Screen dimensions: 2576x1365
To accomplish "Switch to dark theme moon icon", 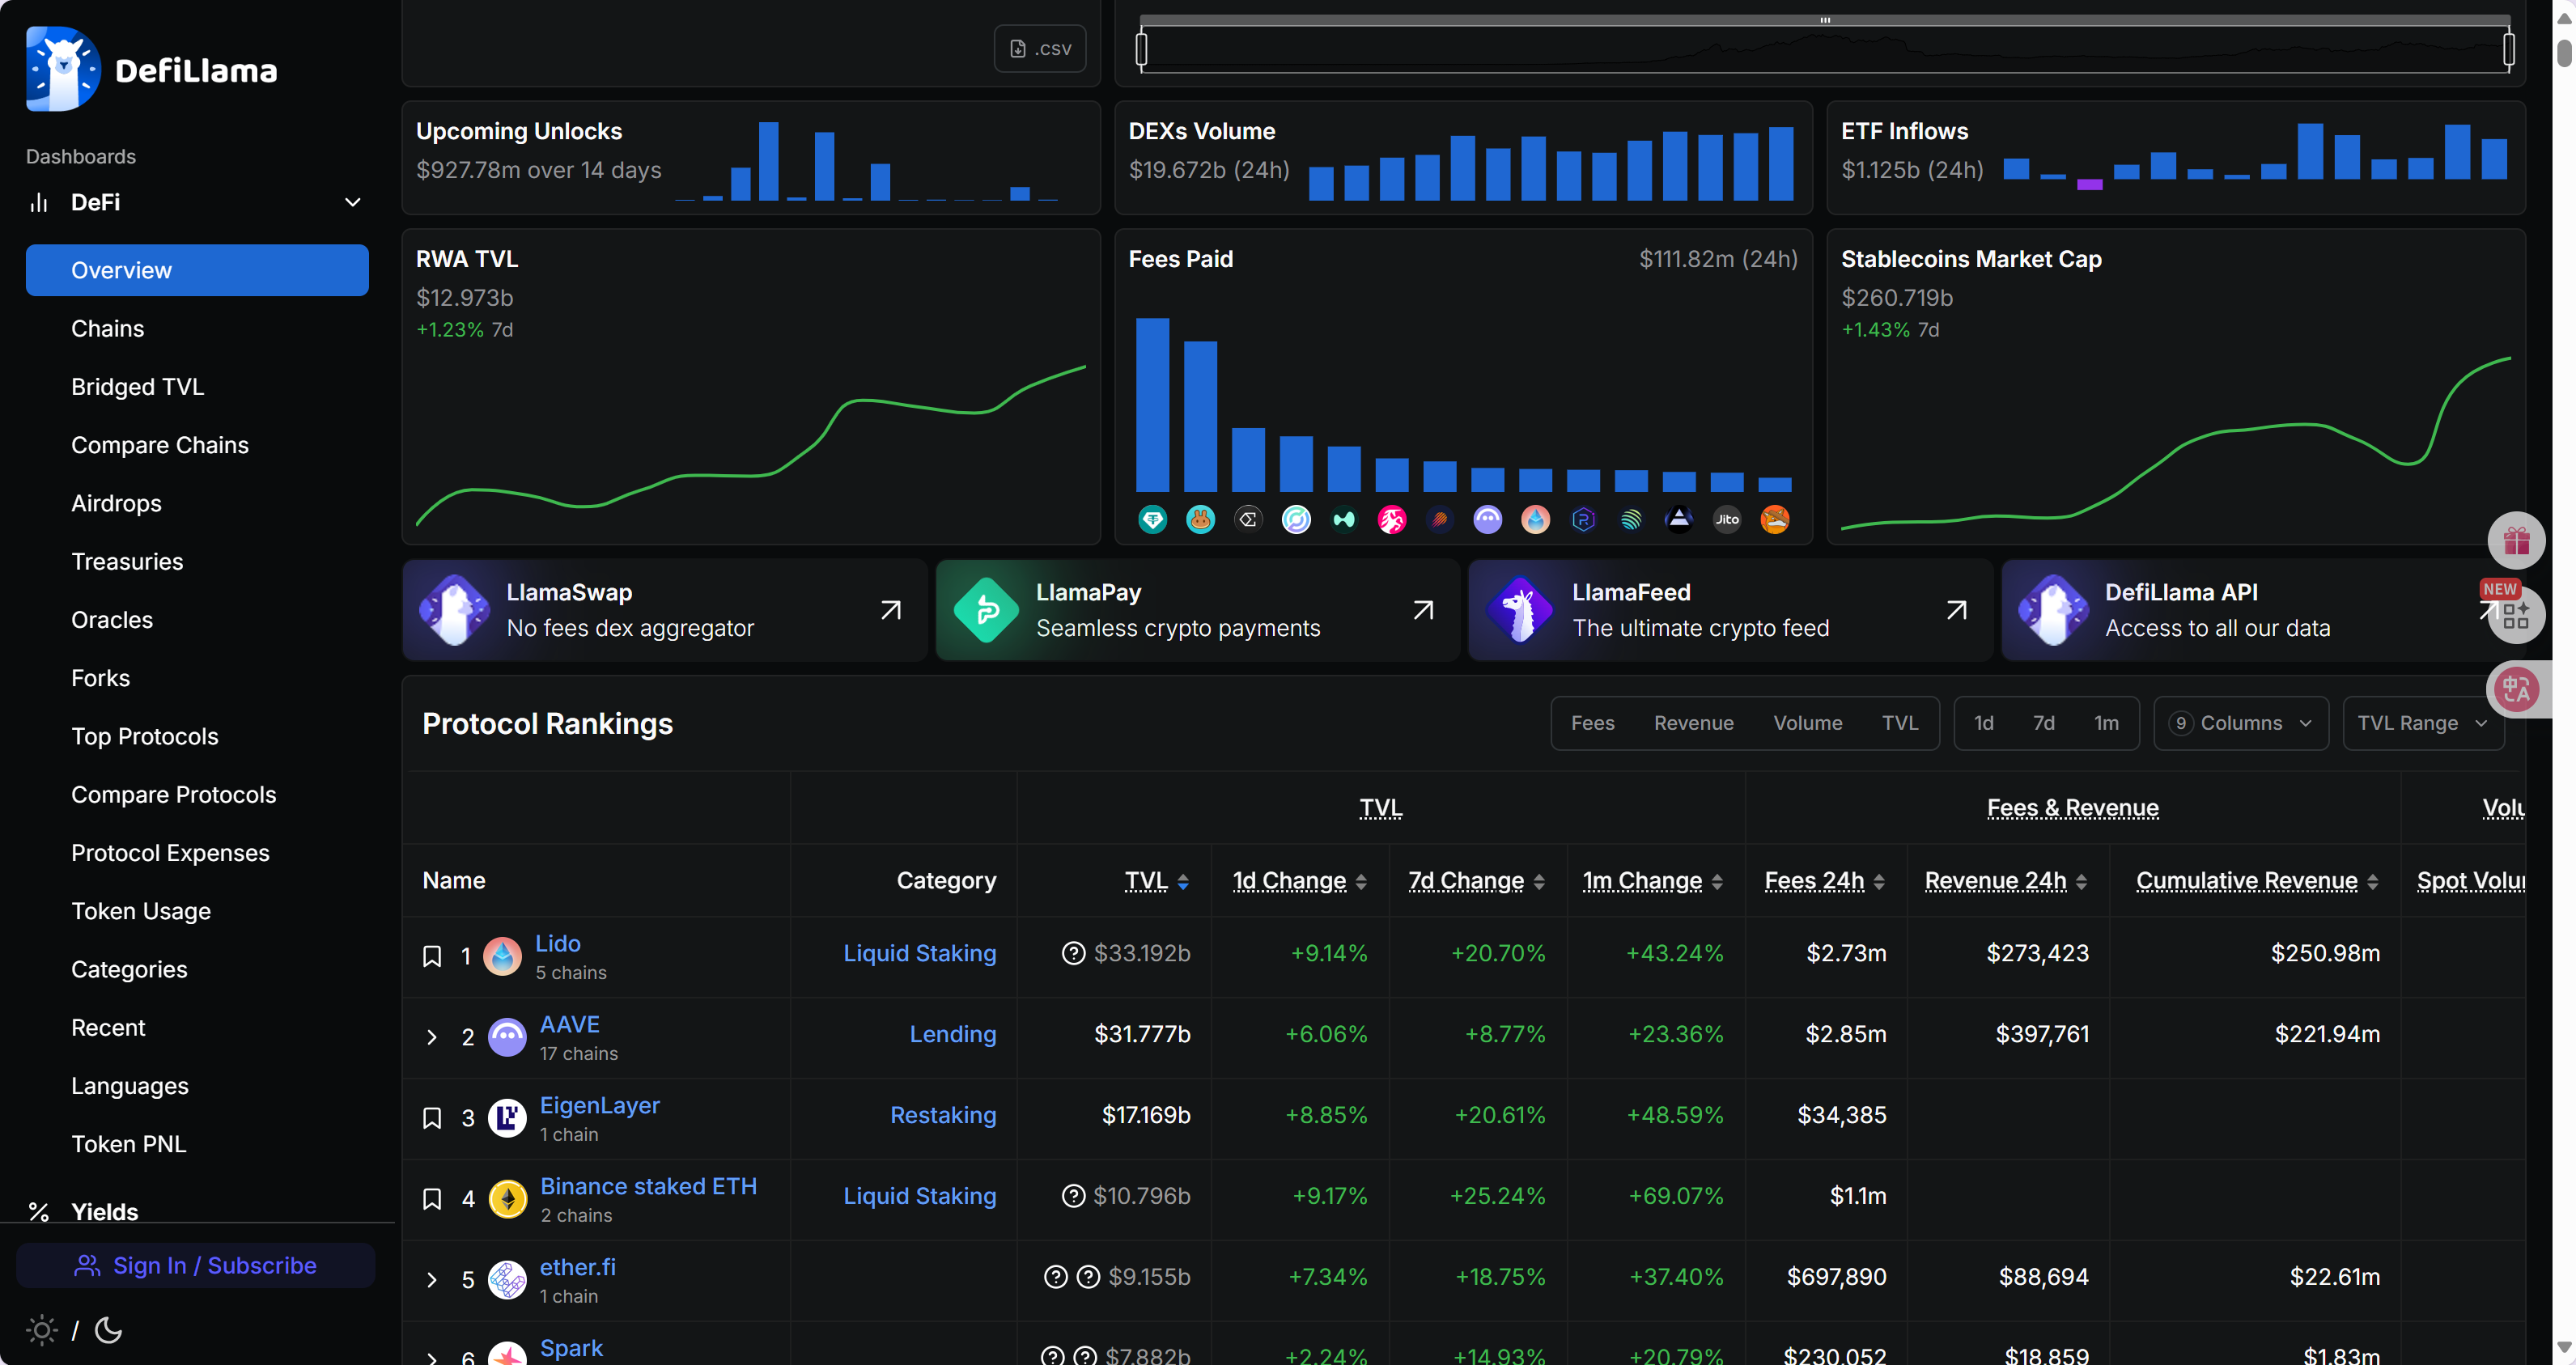I will click(x=108, y=1330).
